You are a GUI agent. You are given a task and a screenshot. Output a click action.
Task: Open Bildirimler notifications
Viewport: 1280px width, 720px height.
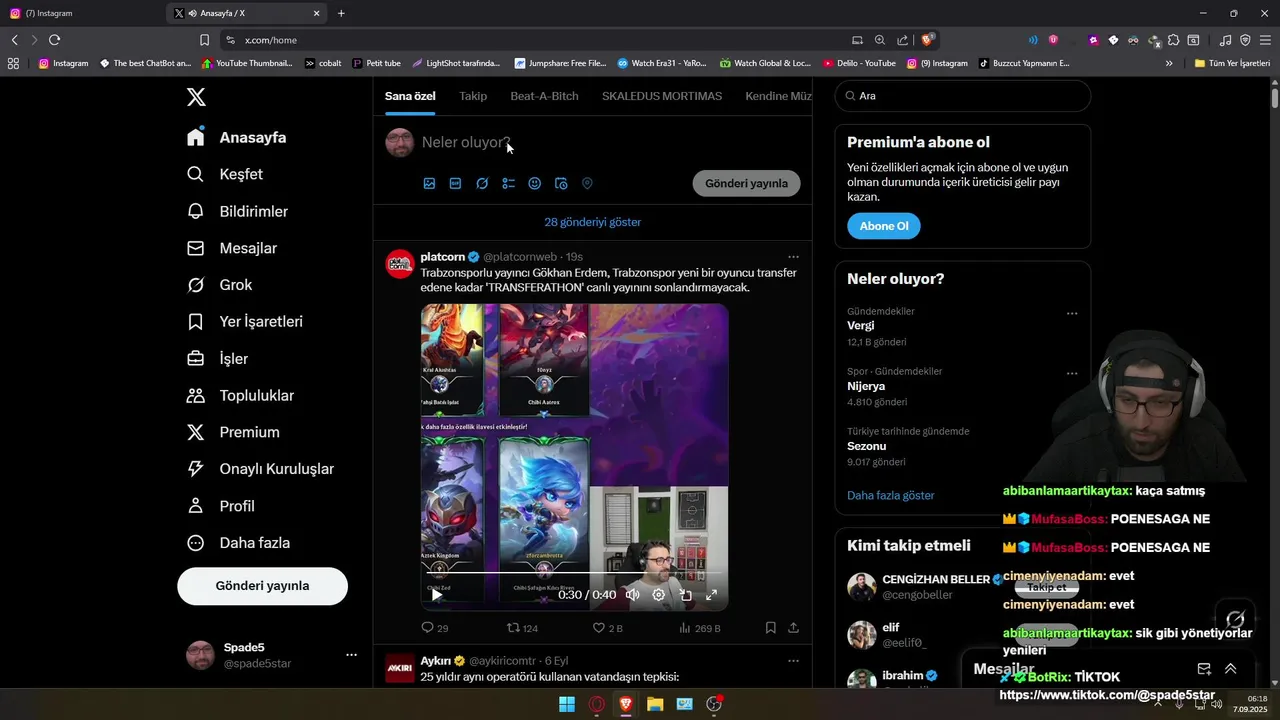[237, 211]
